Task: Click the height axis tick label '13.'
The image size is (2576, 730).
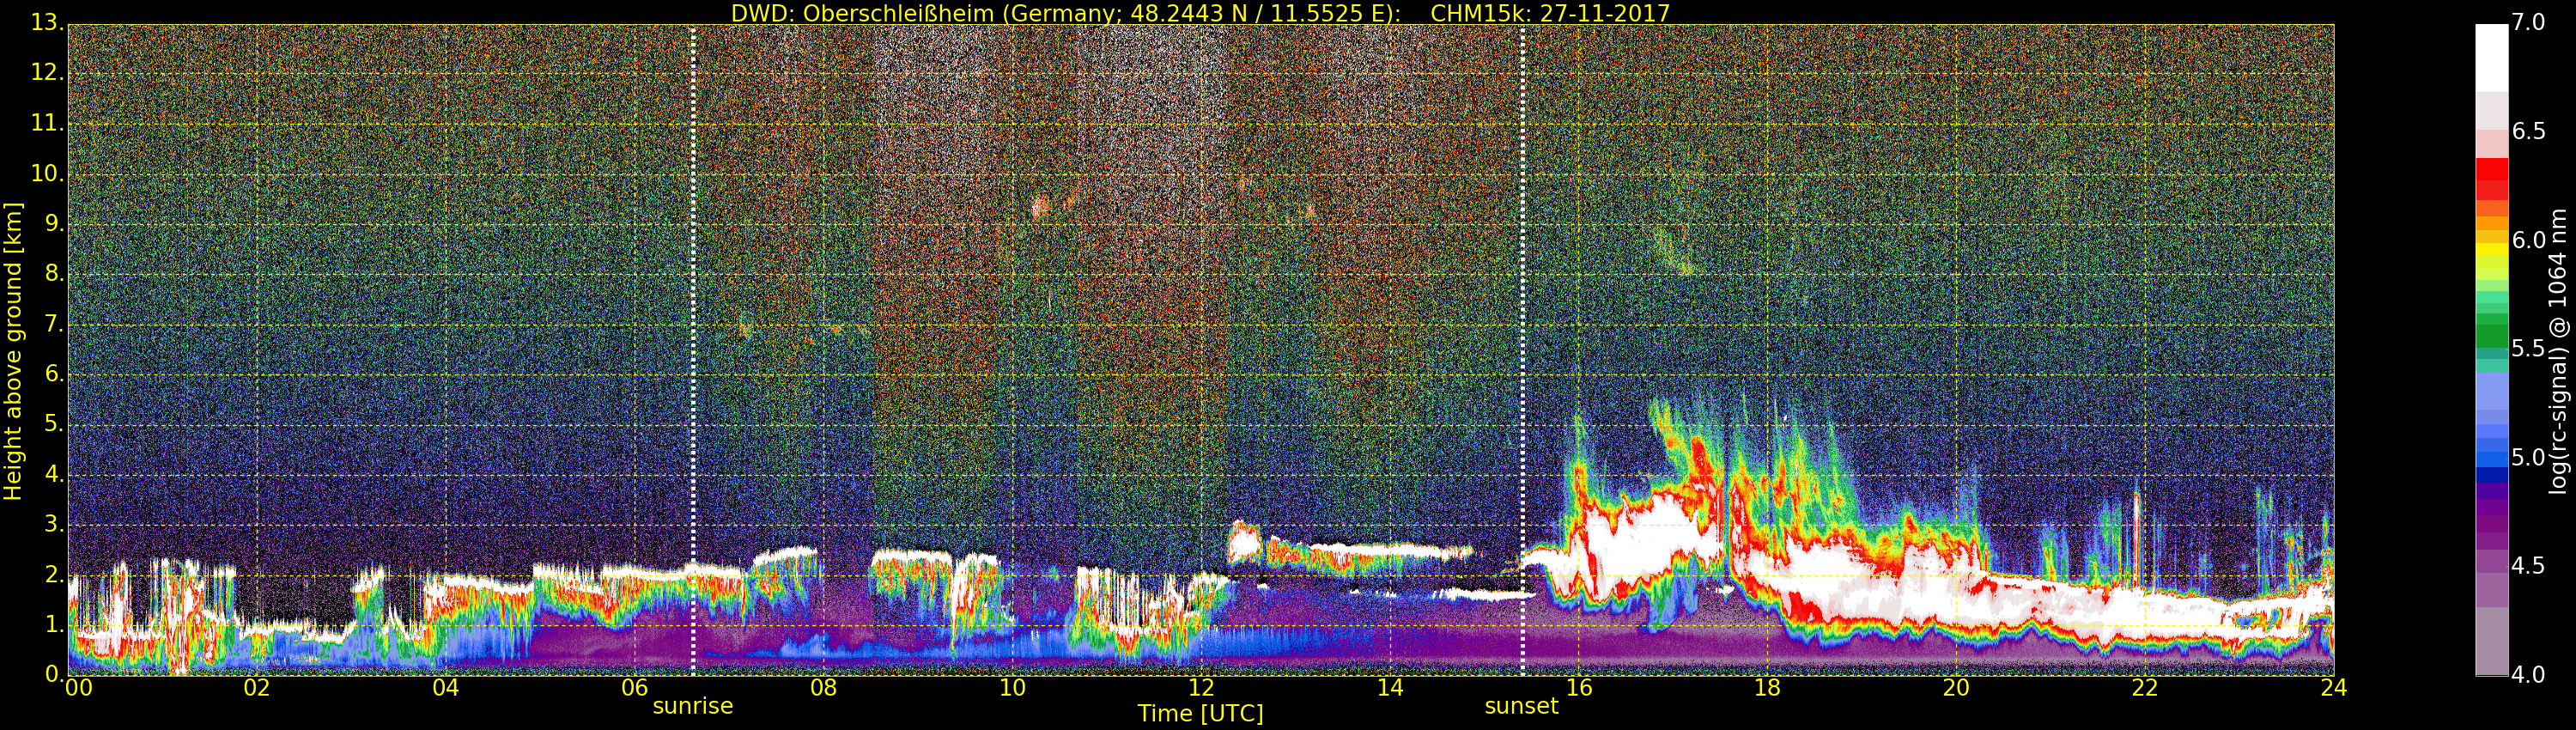Action: pyautogui.click(x=47, y=23)
